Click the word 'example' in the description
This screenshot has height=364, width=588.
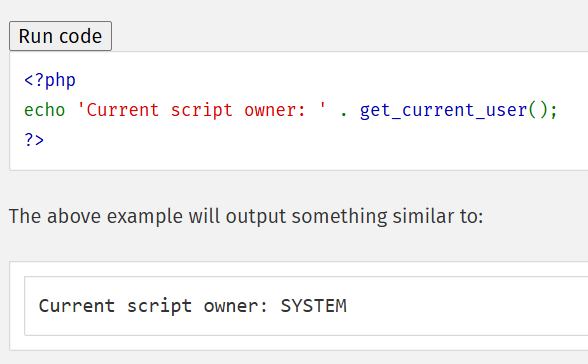145,217
